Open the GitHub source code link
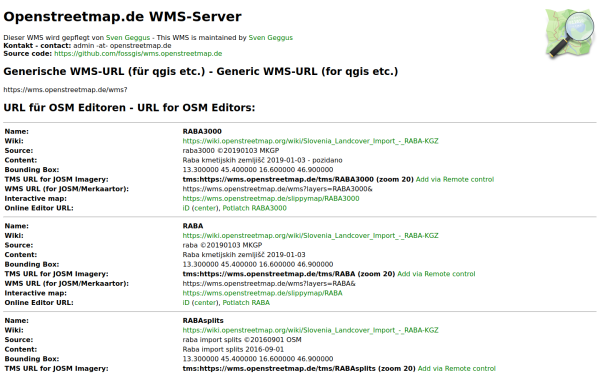Viewport: 600px width, 375px height. 138,54
